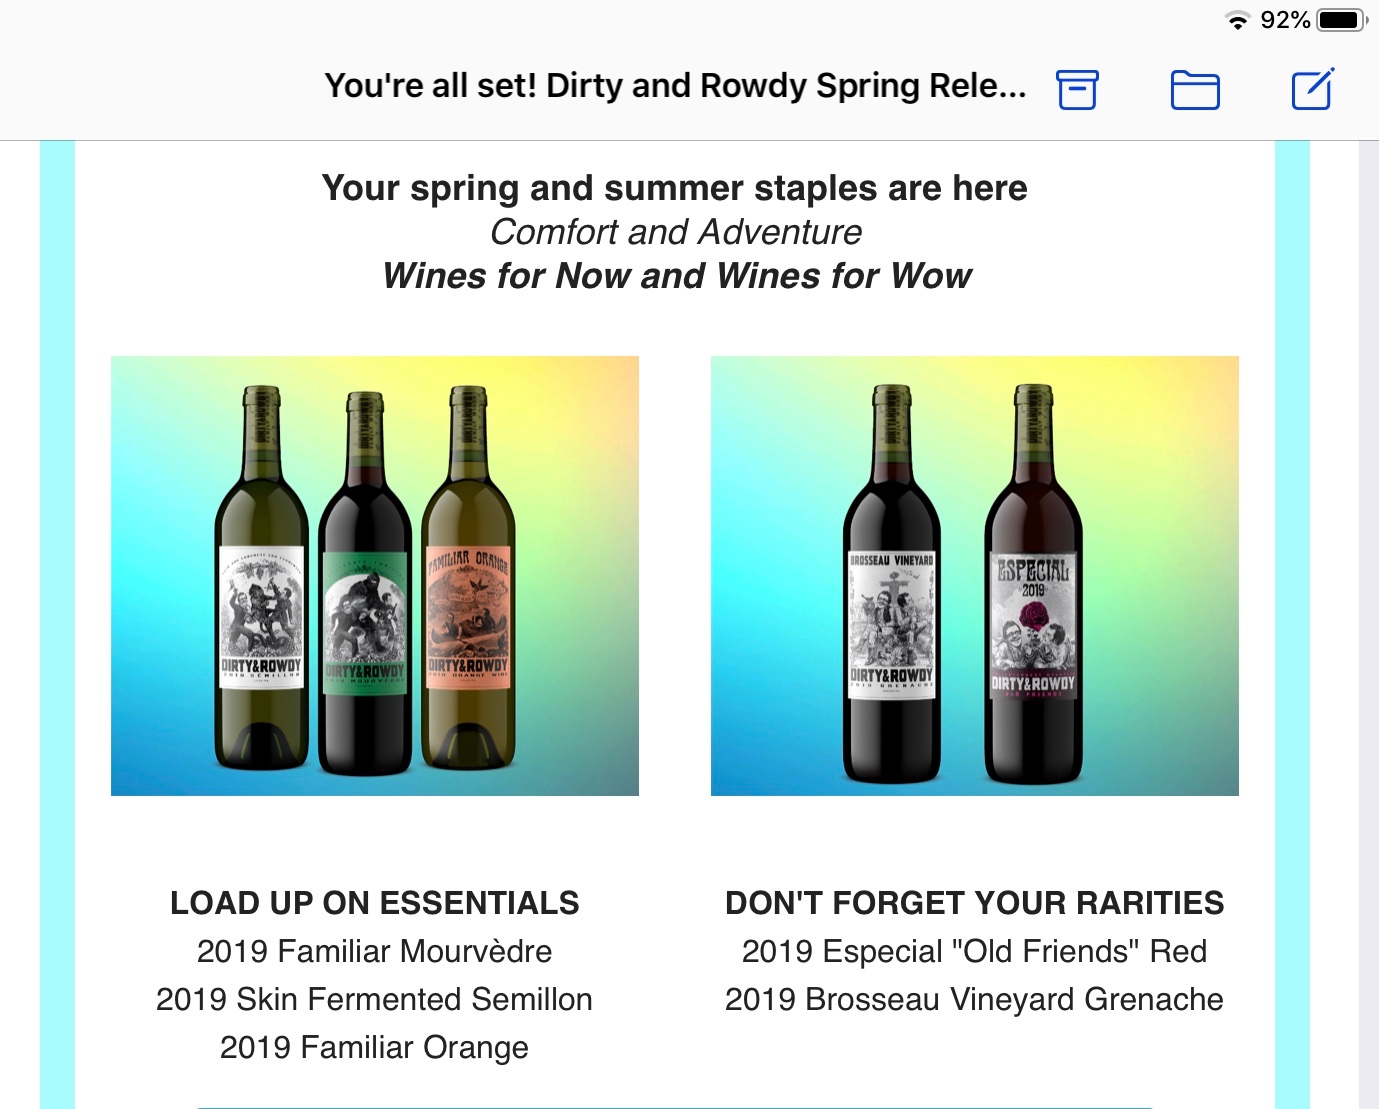Click DON'T FORGET YOUR RARITIES heading
Viewport: 1379px width, 1109px height.
coord(975,903)
